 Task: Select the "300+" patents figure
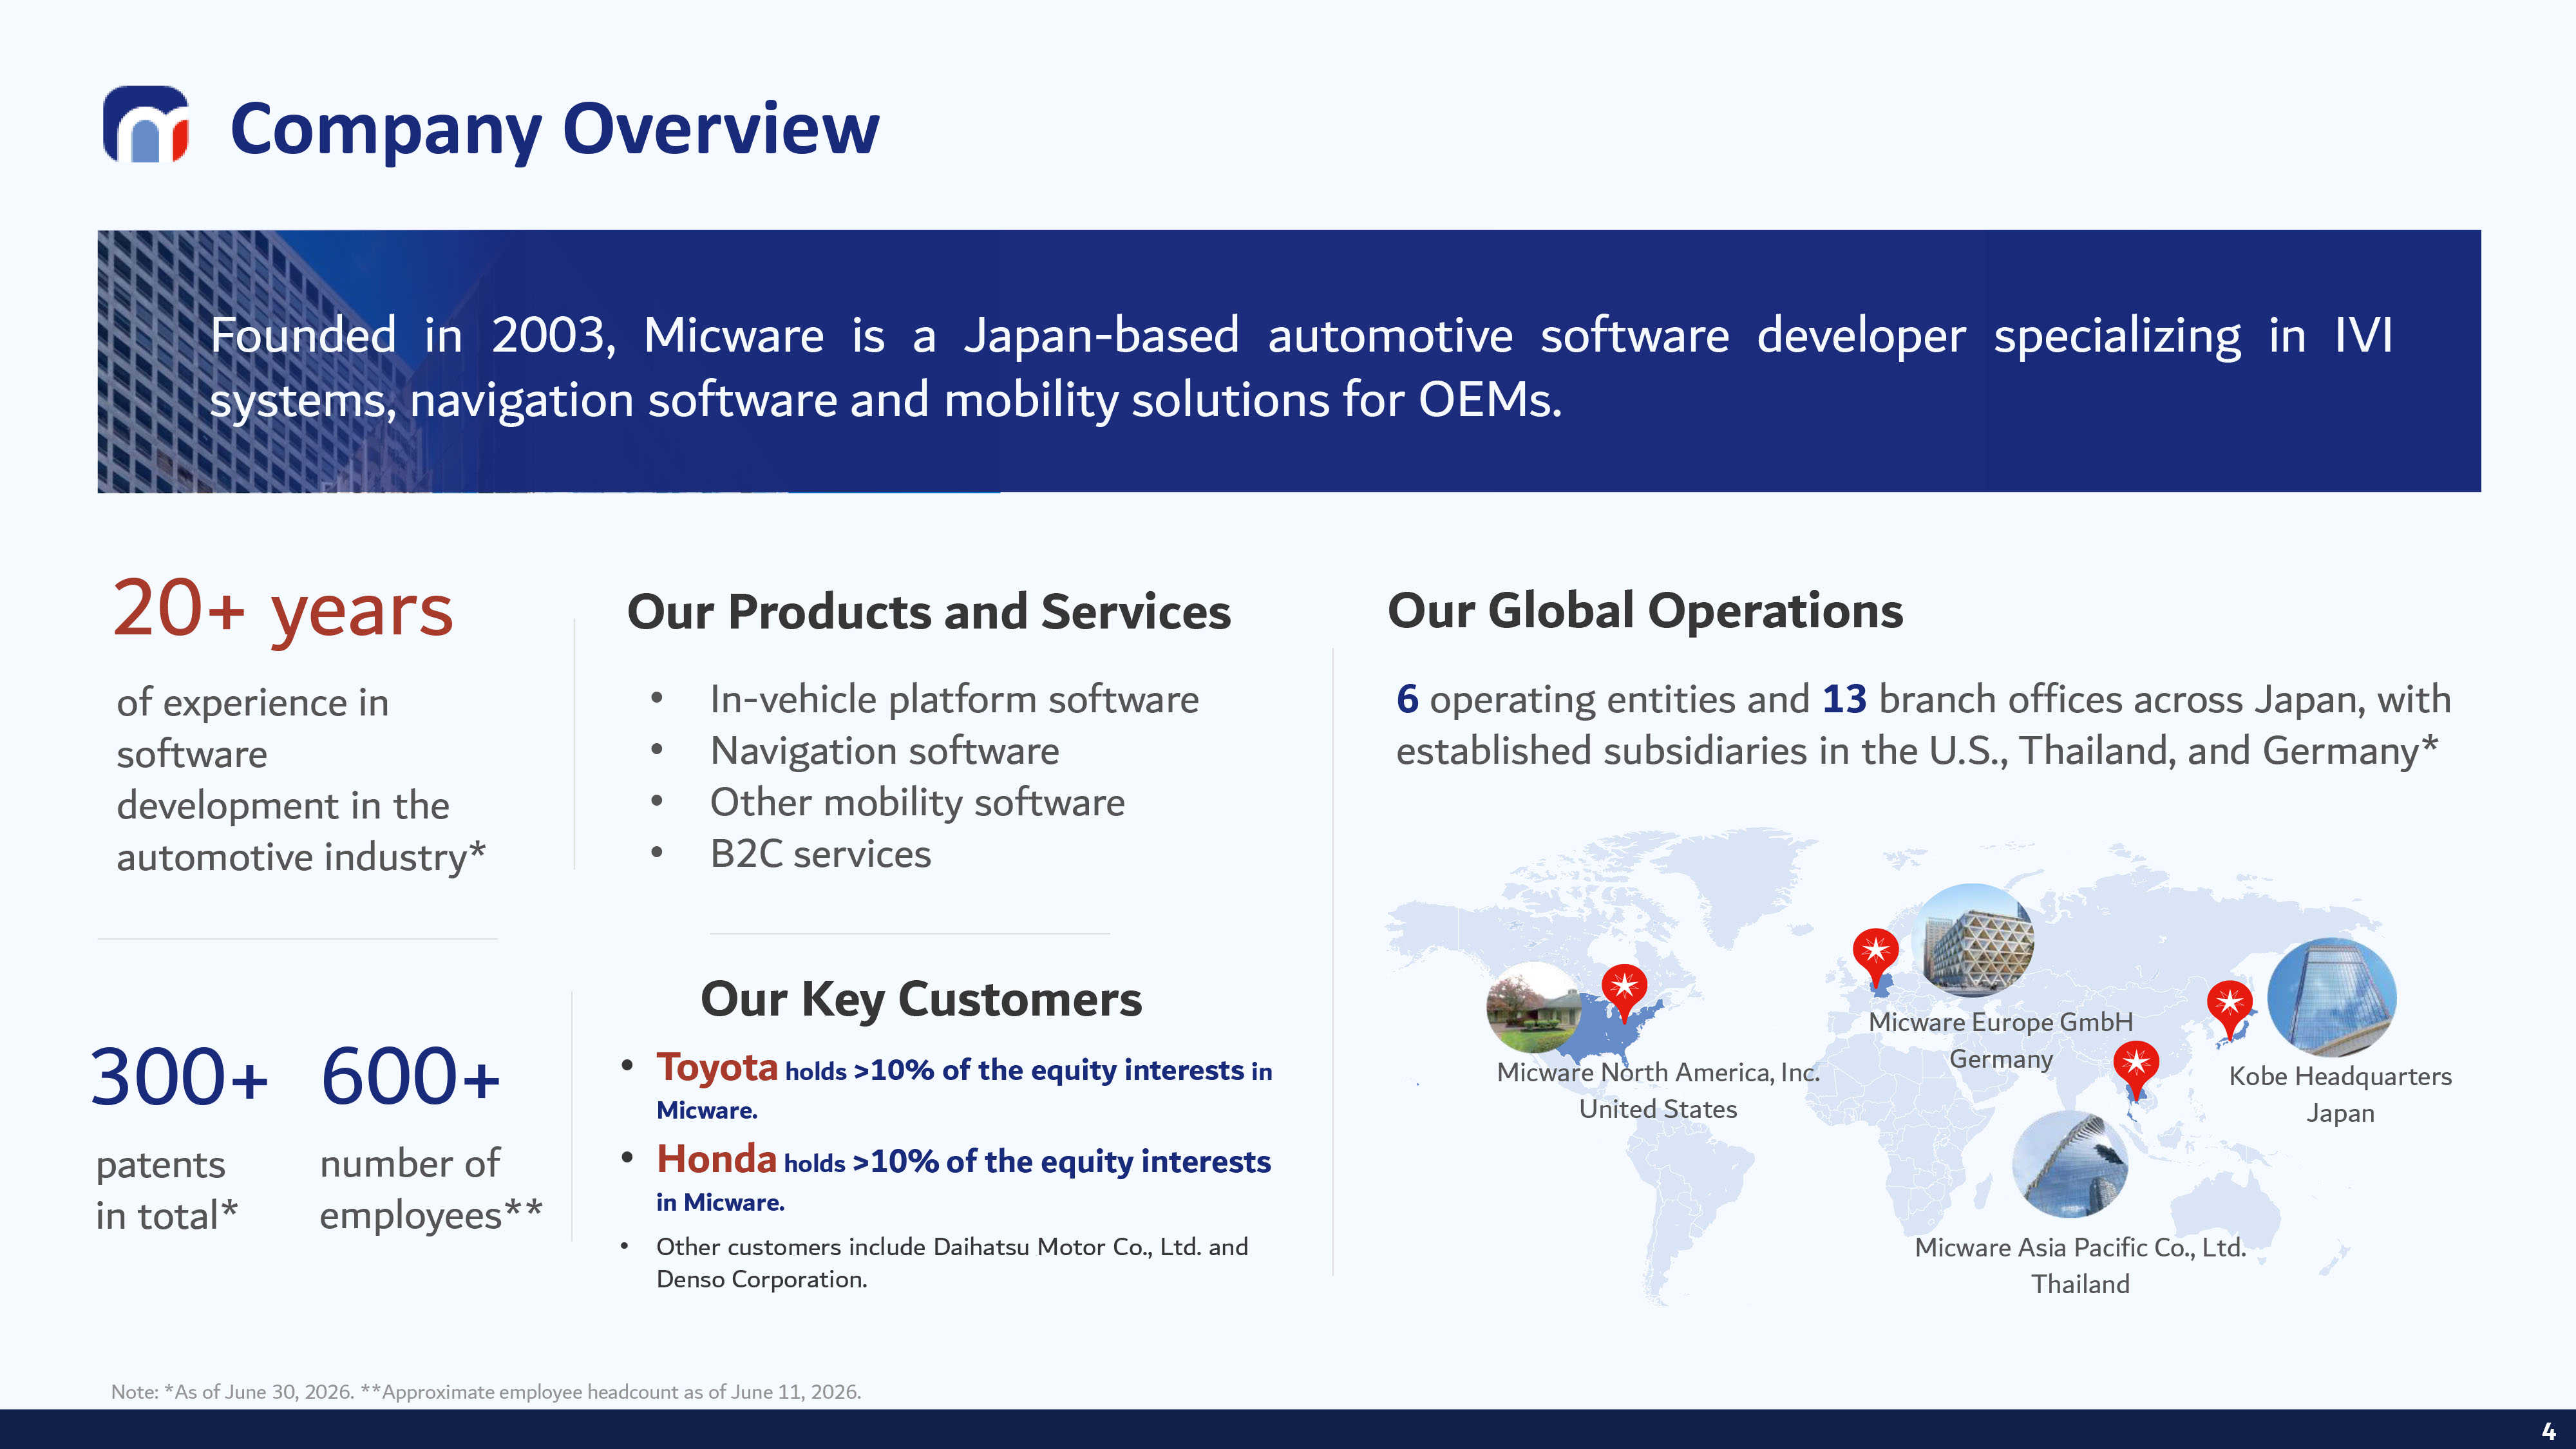click(x=180, y=1077)
